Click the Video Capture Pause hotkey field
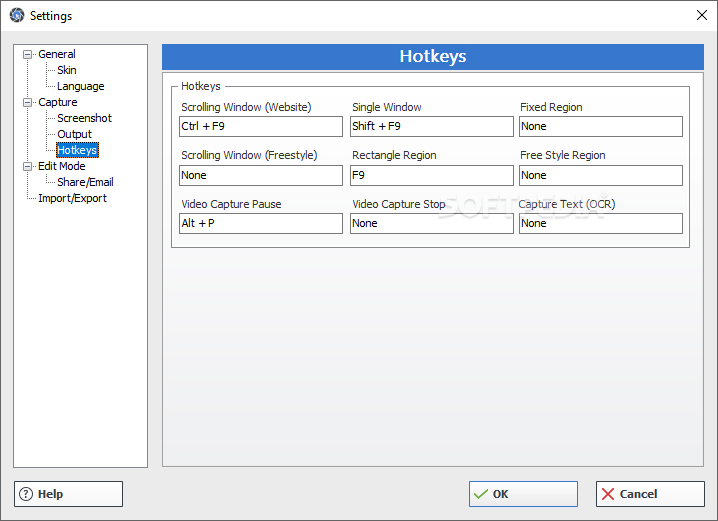The height and width of the screenshot is (521, 718). [261, 223]
